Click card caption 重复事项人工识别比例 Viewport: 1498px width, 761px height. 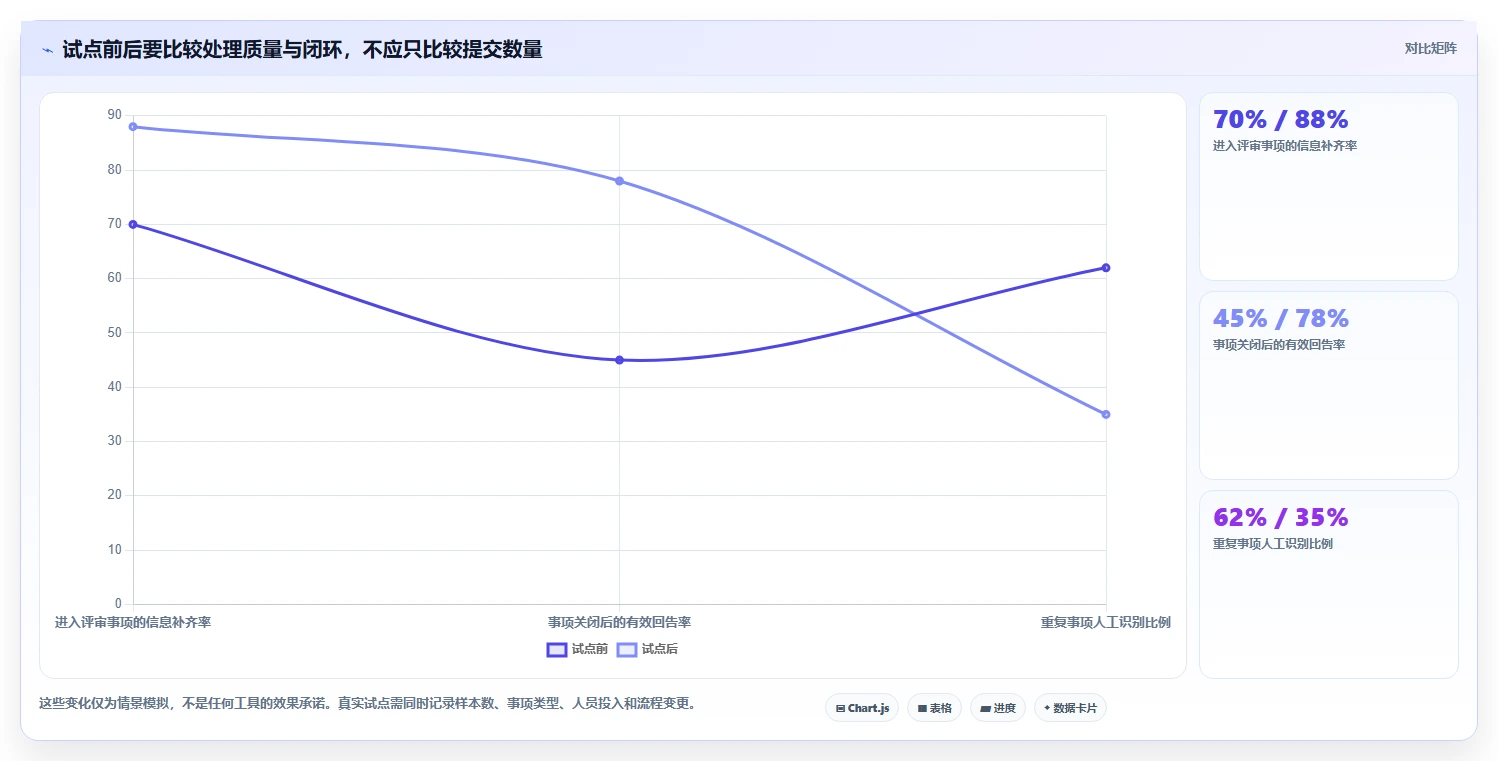click(1272, 543)
